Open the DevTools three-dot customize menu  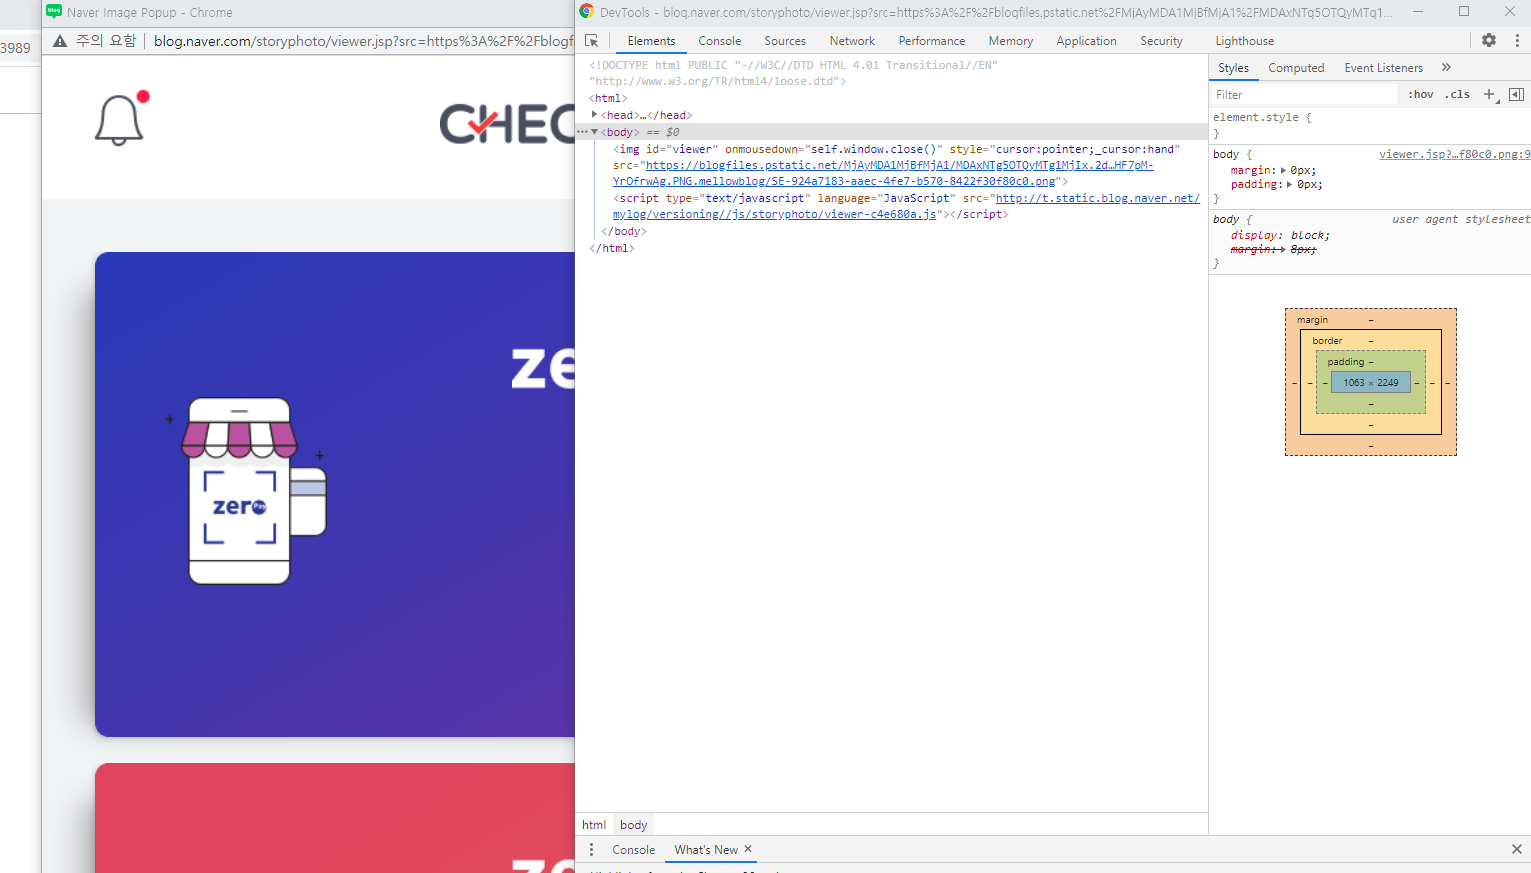pos(1517,40)
